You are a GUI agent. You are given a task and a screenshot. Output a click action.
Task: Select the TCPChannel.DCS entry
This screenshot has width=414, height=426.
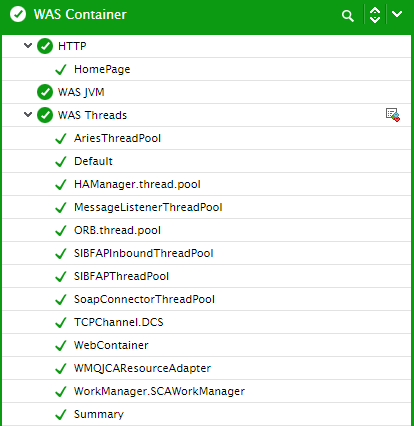[119, 322]
